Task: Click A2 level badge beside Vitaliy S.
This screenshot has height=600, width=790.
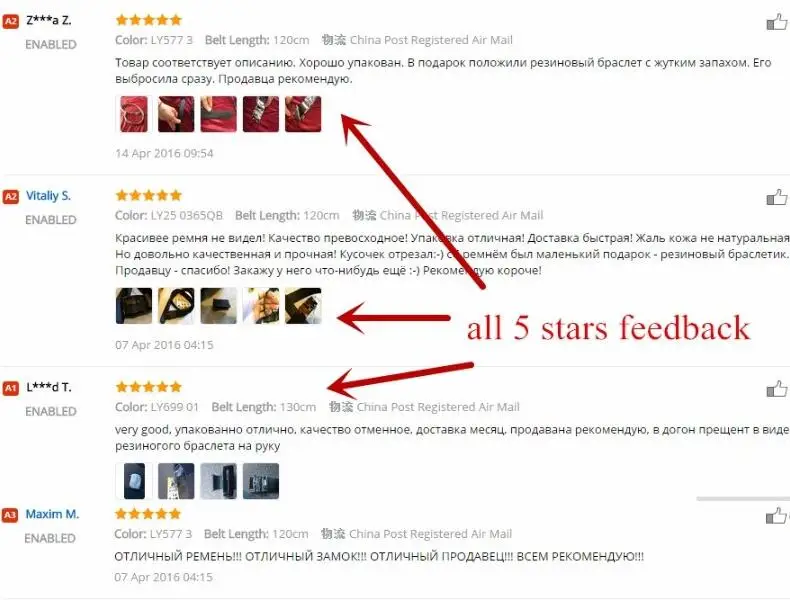Action: (11, 196)
